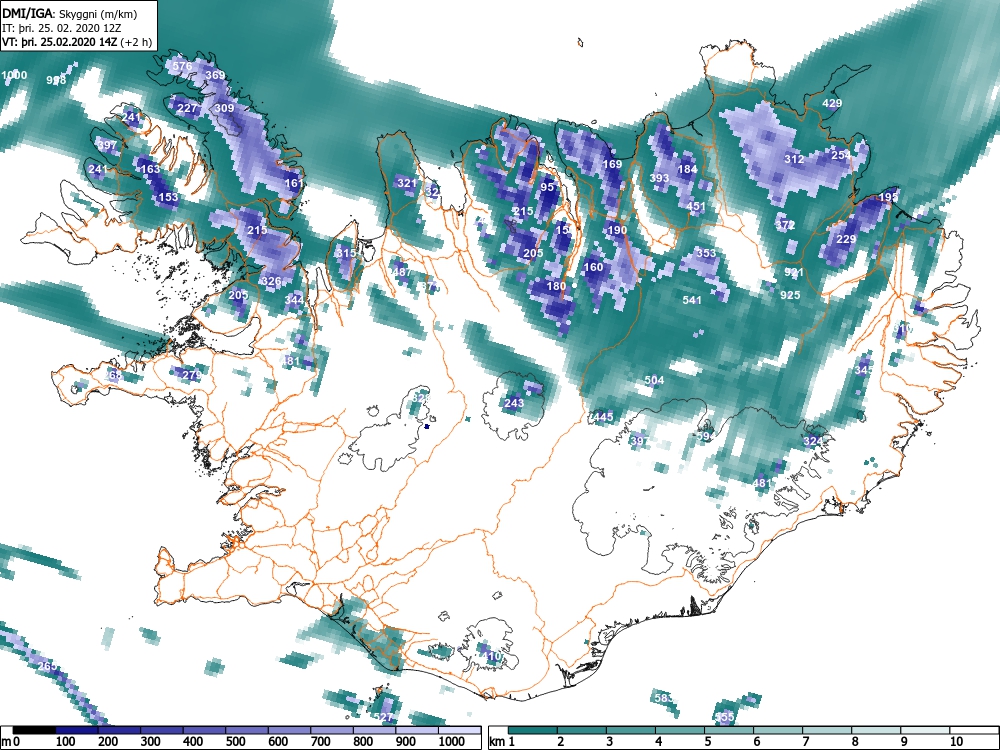
Task: Click visibility value 410 on the map
Action: (491, 656)
